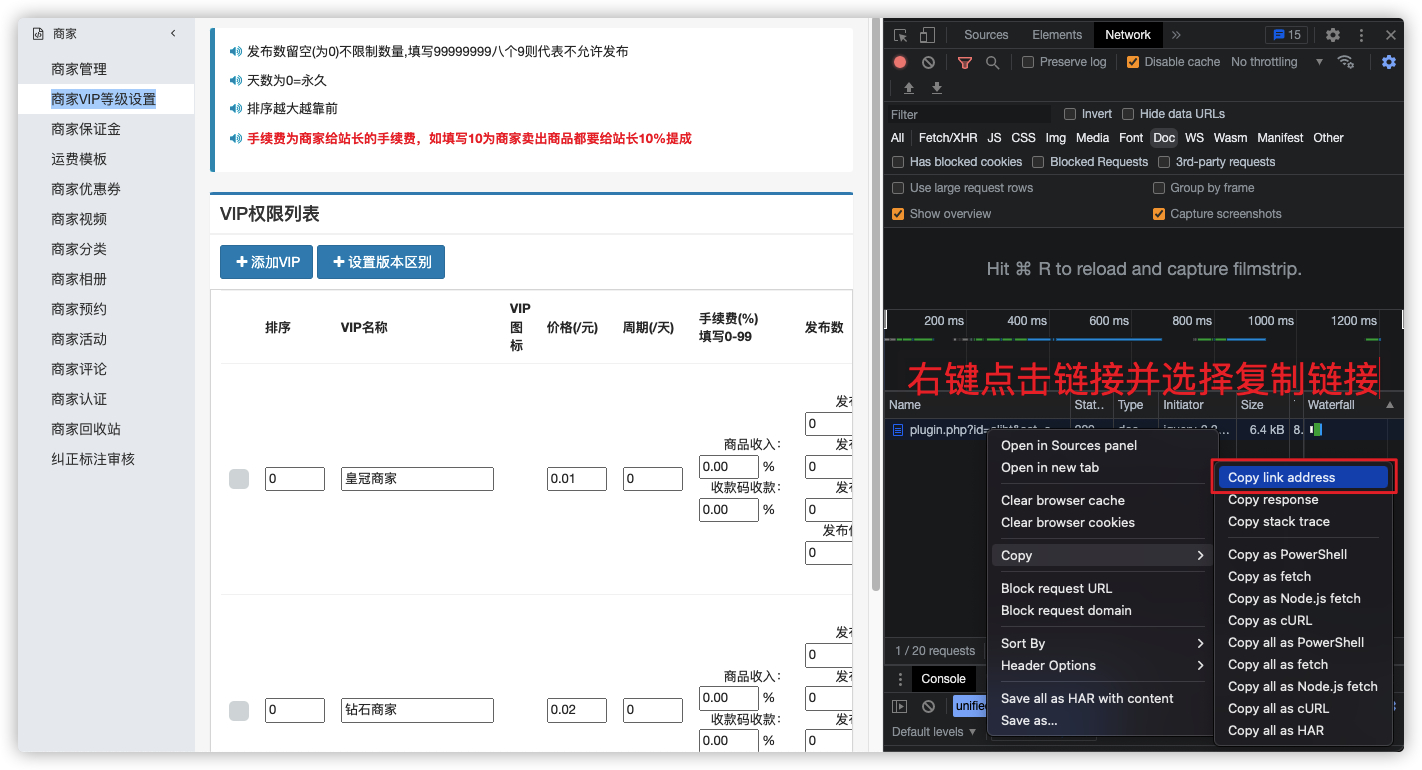
Task: Choose Open in new tab
Action: (1050, 467)
